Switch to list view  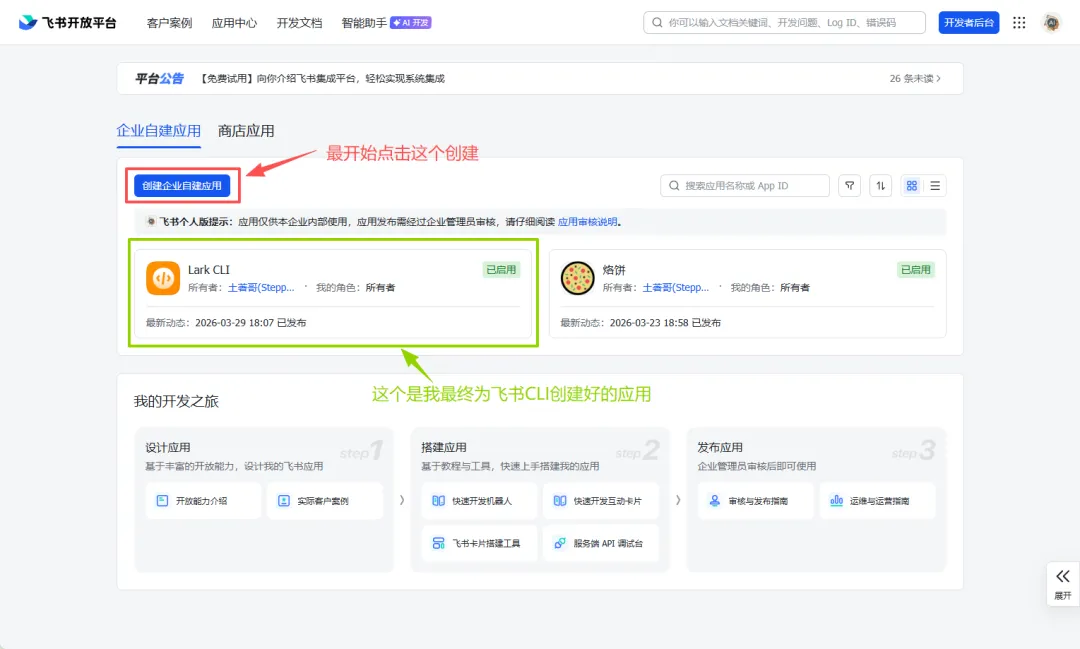(935, 185)
